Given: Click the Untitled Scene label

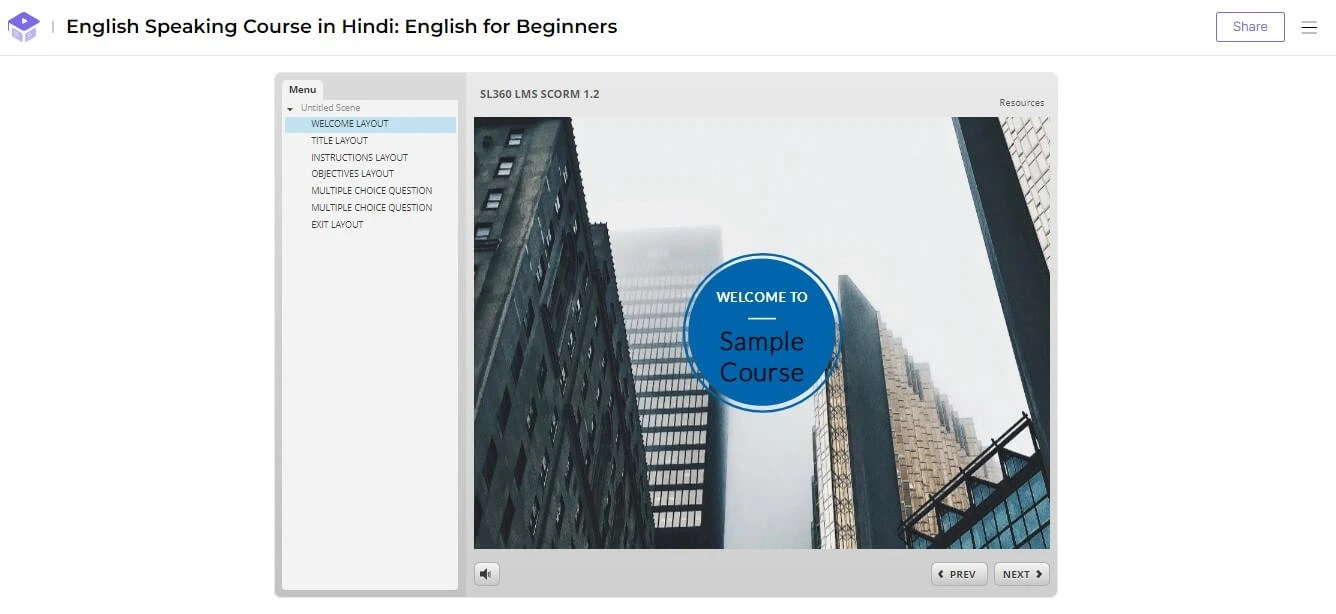Looking at the screenshot, I should [x=330, y=108].
